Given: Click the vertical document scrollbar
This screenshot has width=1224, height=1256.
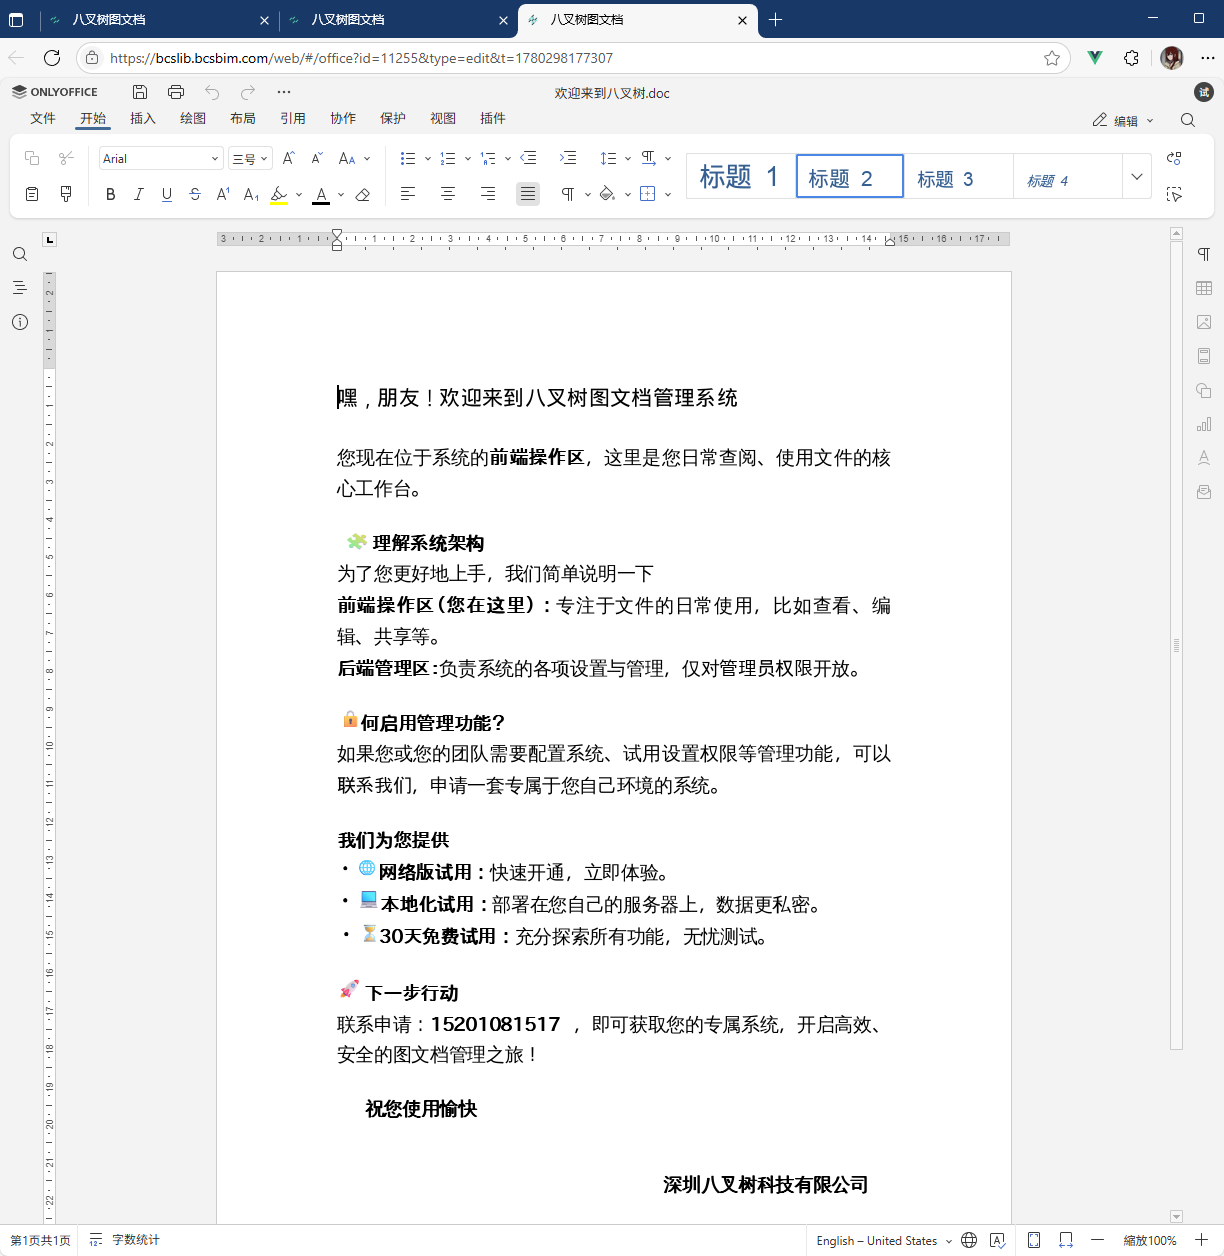Looking at the screenshot, I should point(1176,644).
